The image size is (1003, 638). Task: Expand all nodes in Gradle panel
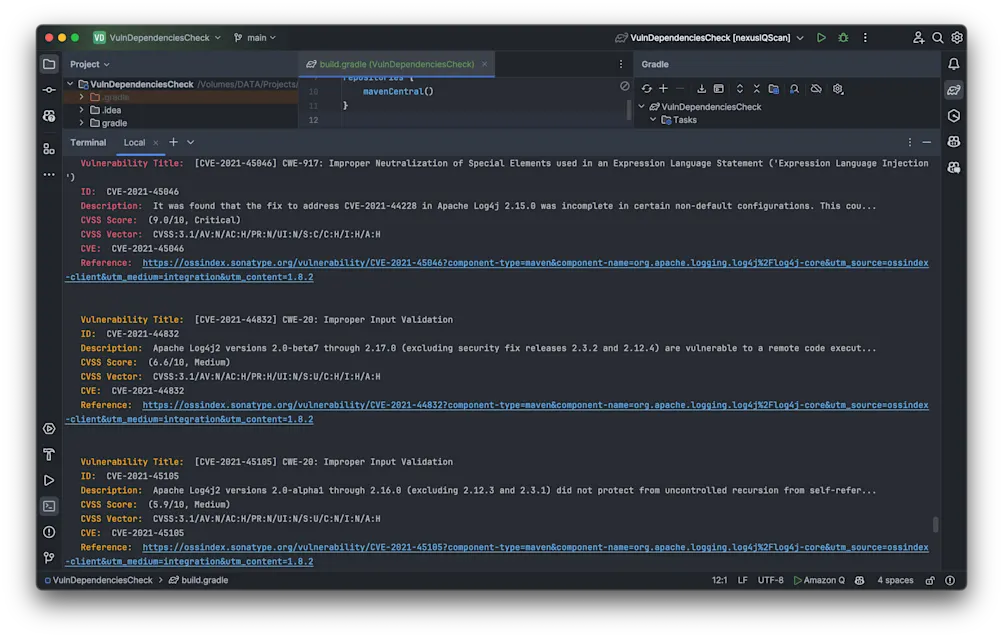(739, 89)
